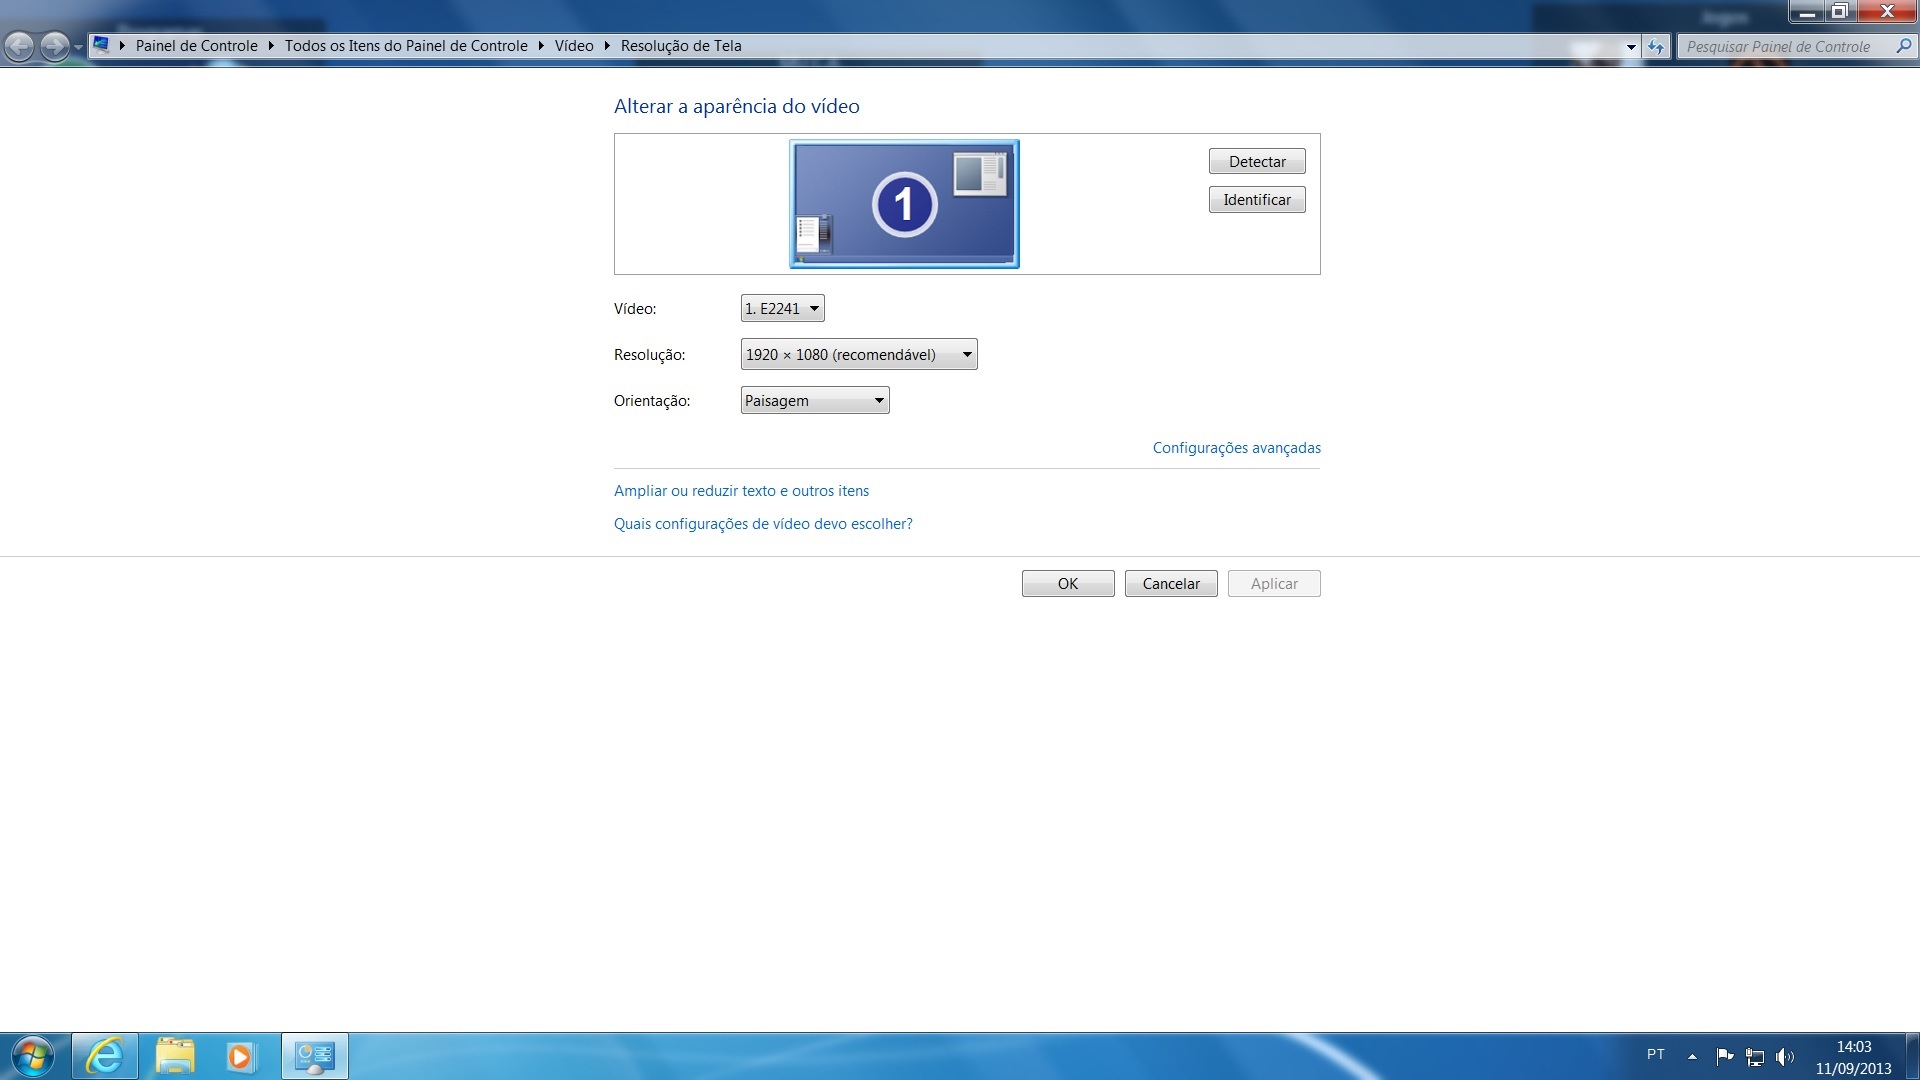Click the Control Panel taskbar icon
This screenshot has height=1080, width=1920.
(x=315, y=1056)
